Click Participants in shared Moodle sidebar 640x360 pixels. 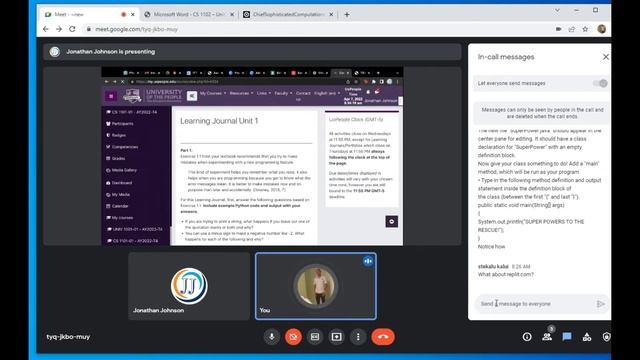tap(120, 123)
